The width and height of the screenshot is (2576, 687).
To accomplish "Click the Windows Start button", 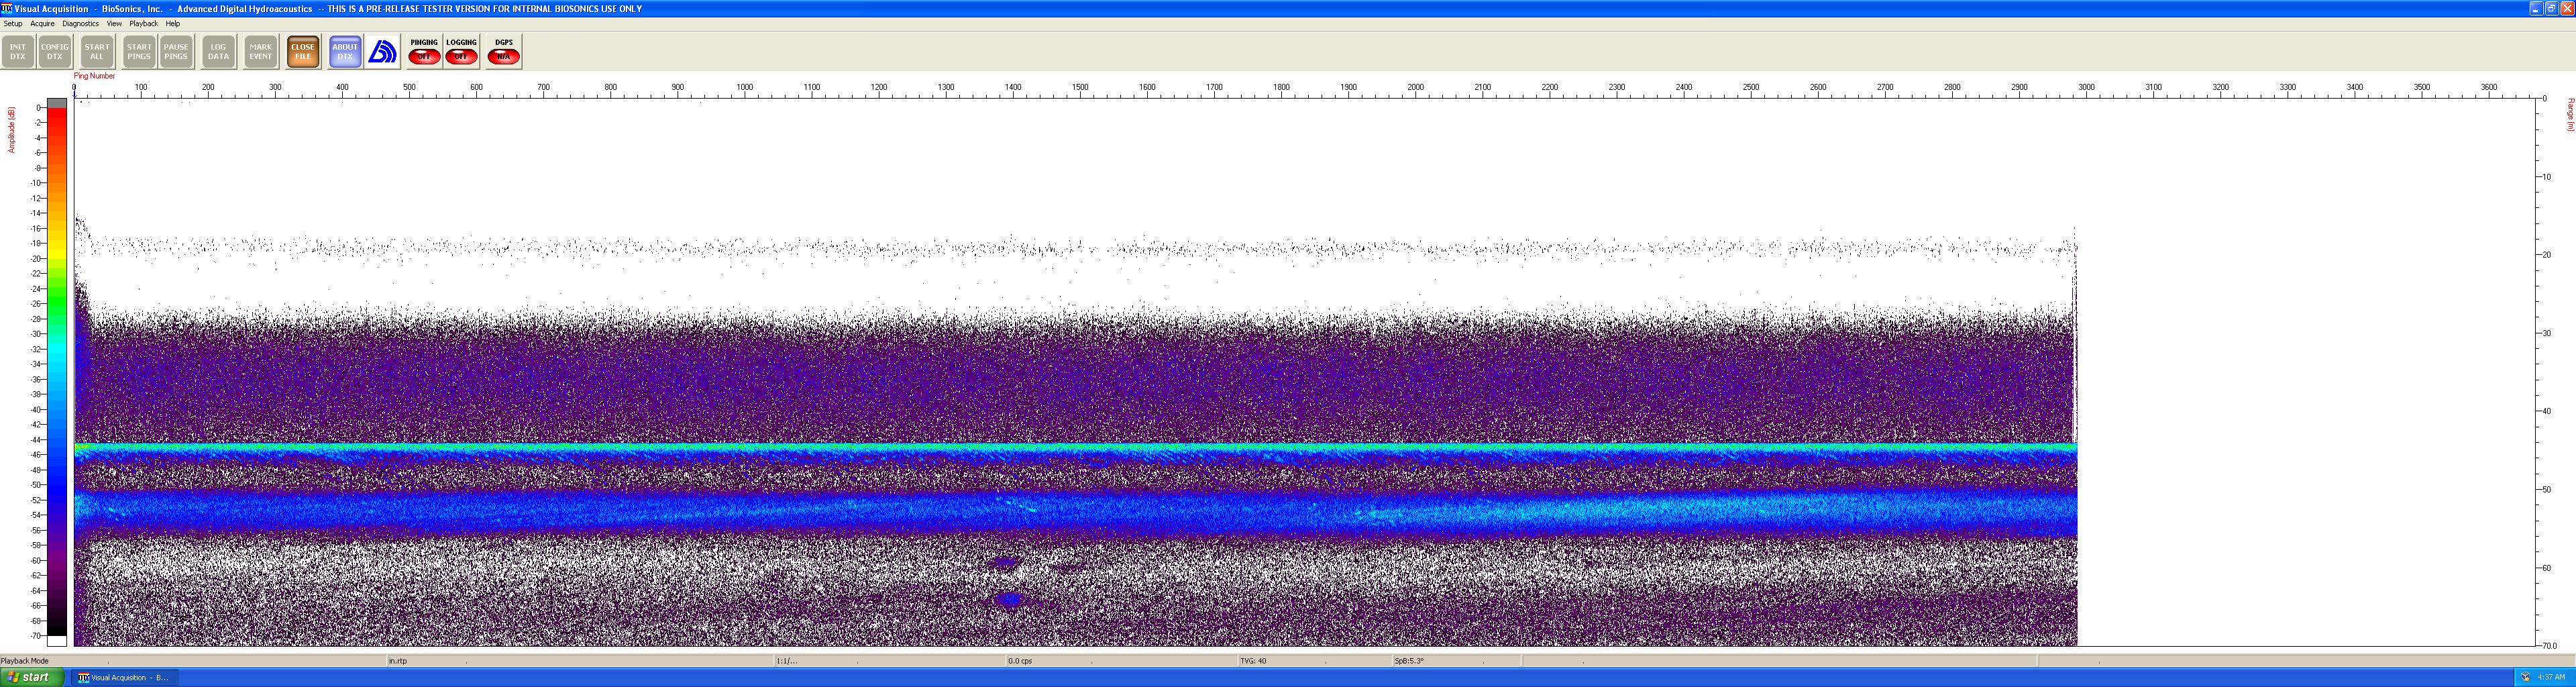I will [x=32, y=677].
